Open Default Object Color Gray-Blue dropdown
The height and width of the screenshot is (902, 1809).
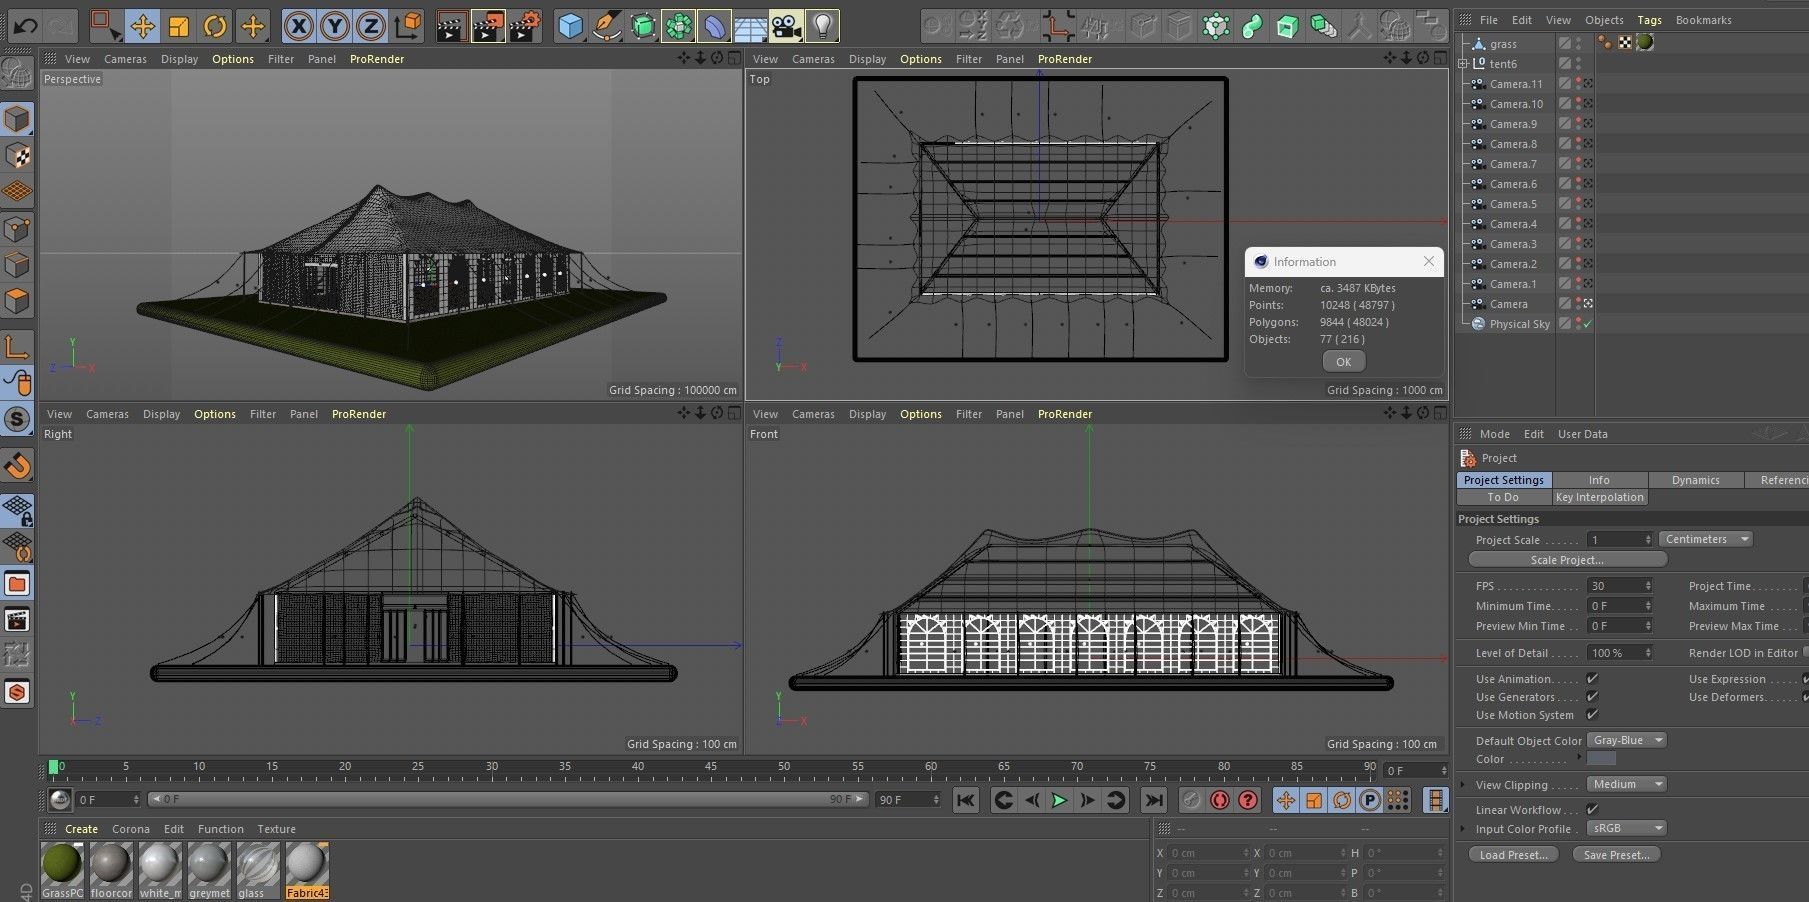click(1628, 740)
